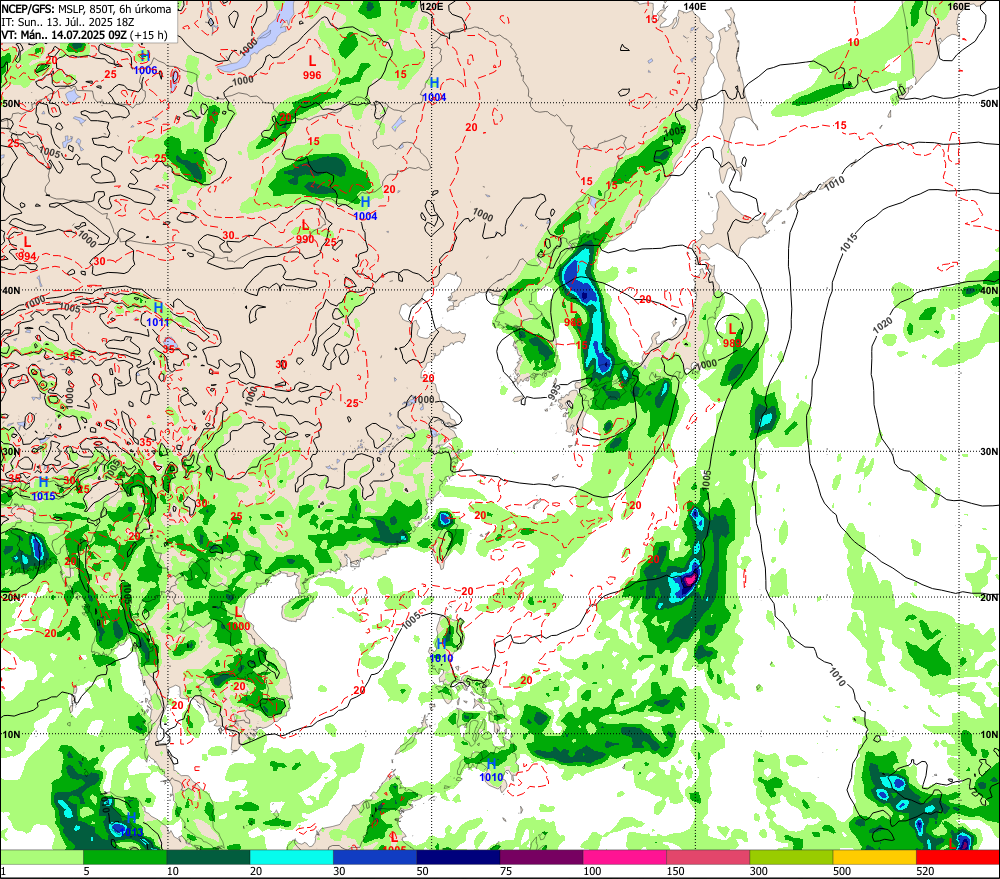Click the L 988 low over Korea
The height and width of the screenshot is (879, 1000).
tap(573, 315)
